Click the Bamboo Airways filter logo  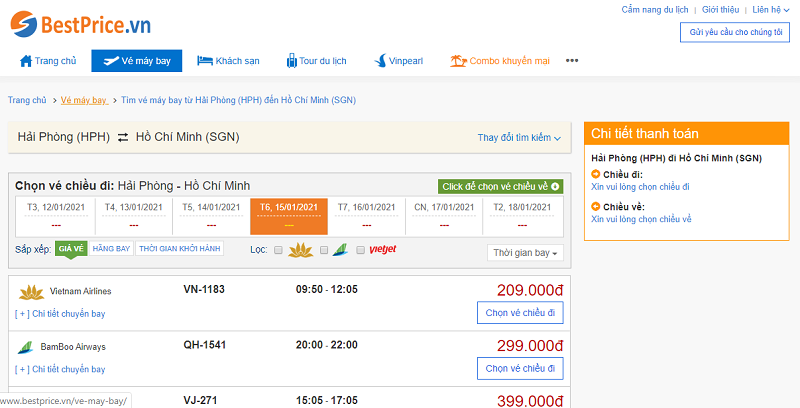coord(340,250)
